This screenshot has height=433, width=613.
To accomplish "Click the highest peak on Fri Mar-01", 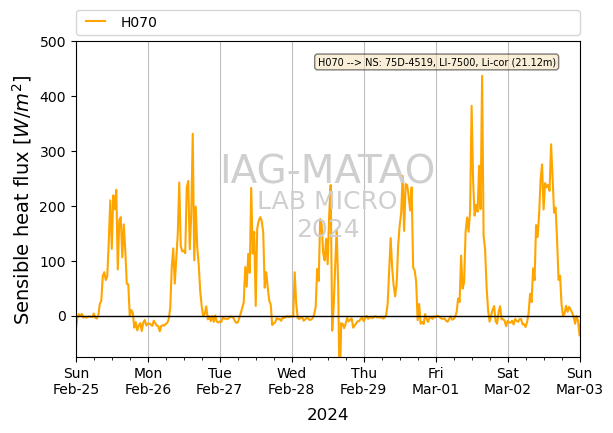I will [482, 76].
